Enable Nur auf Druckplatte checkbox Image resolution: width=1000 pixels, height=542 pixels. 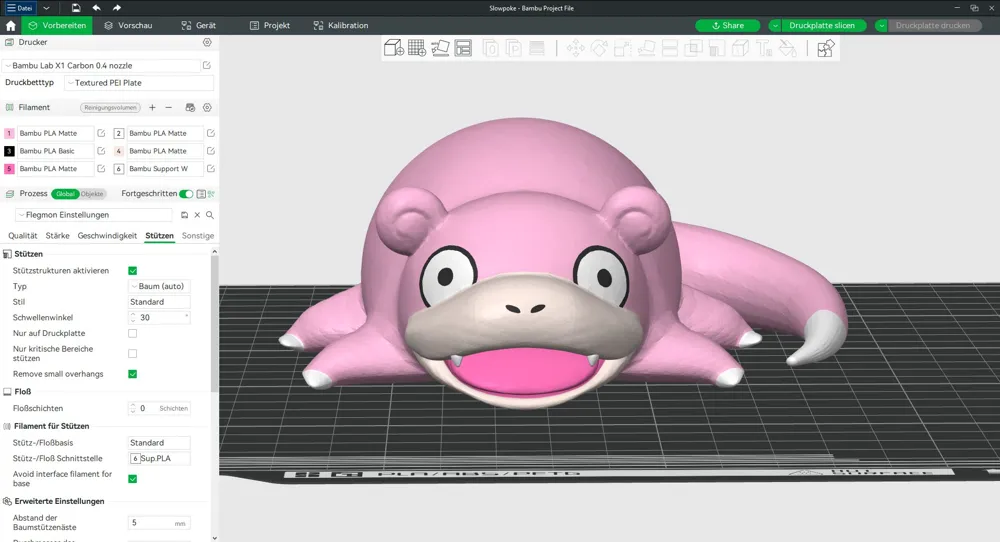[133, 333]
